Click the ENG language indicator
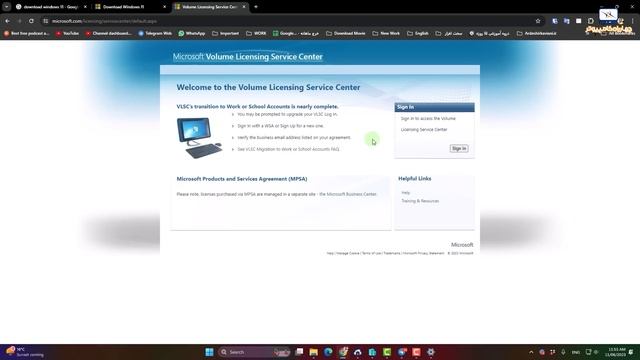 click(576, 352)
